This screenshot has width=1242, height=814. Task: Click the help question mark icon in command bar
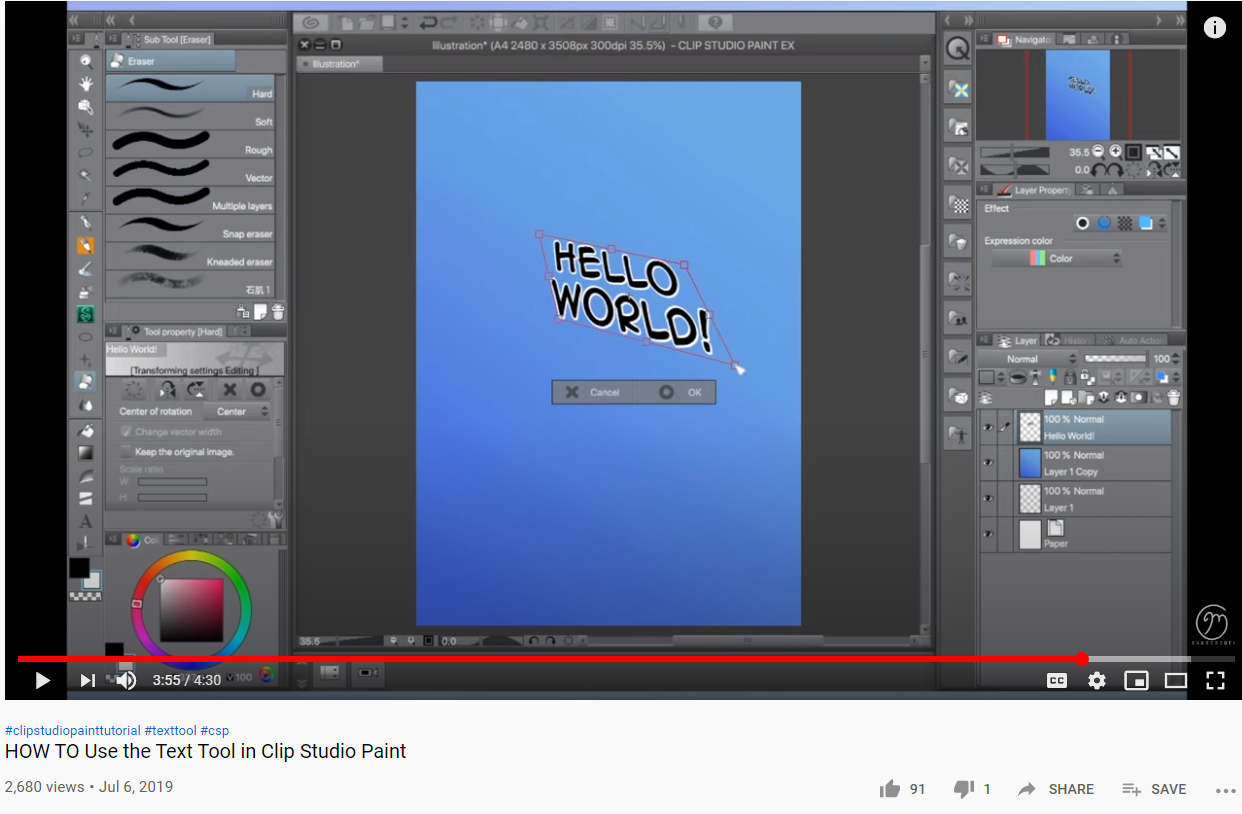click(715, 22)
